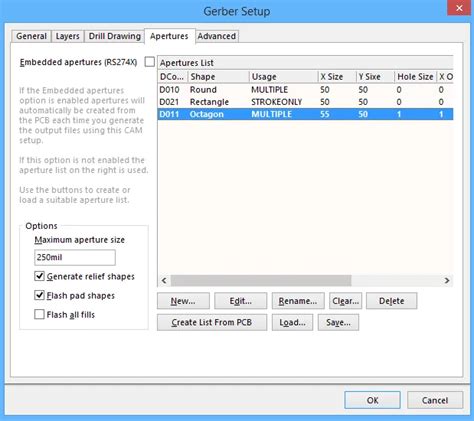
Task: Click the horizontal scrollbar thumb
Action: pos(261,280)
